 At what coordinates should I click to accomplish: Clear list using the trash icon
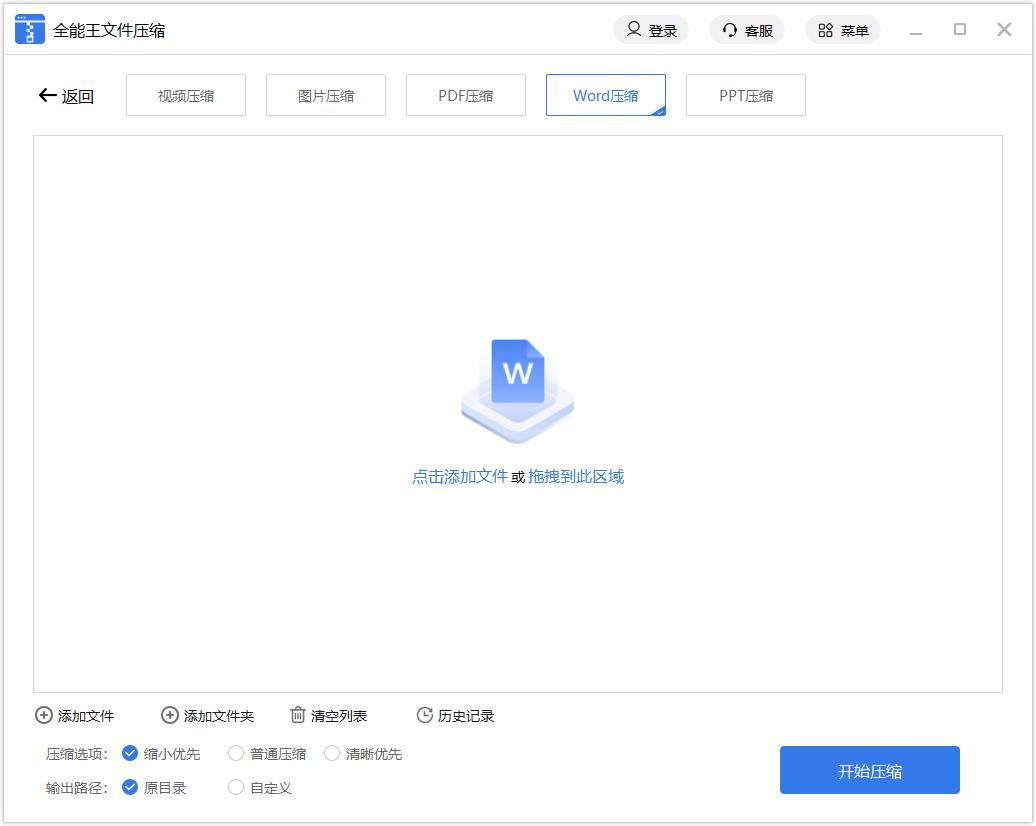point(298,715)
